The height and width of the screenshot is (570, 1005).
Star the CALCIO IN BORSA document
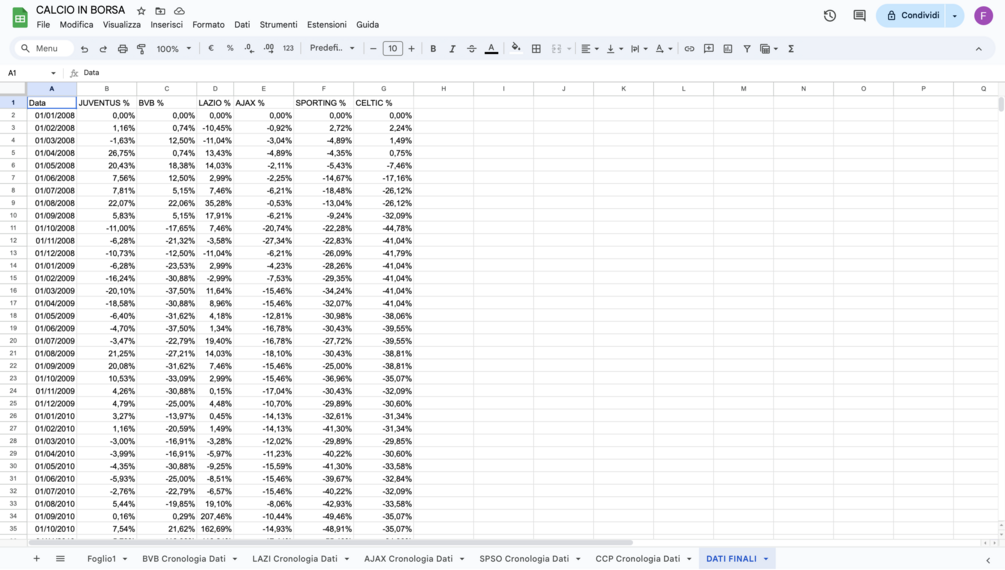click(x=141, y=11)
